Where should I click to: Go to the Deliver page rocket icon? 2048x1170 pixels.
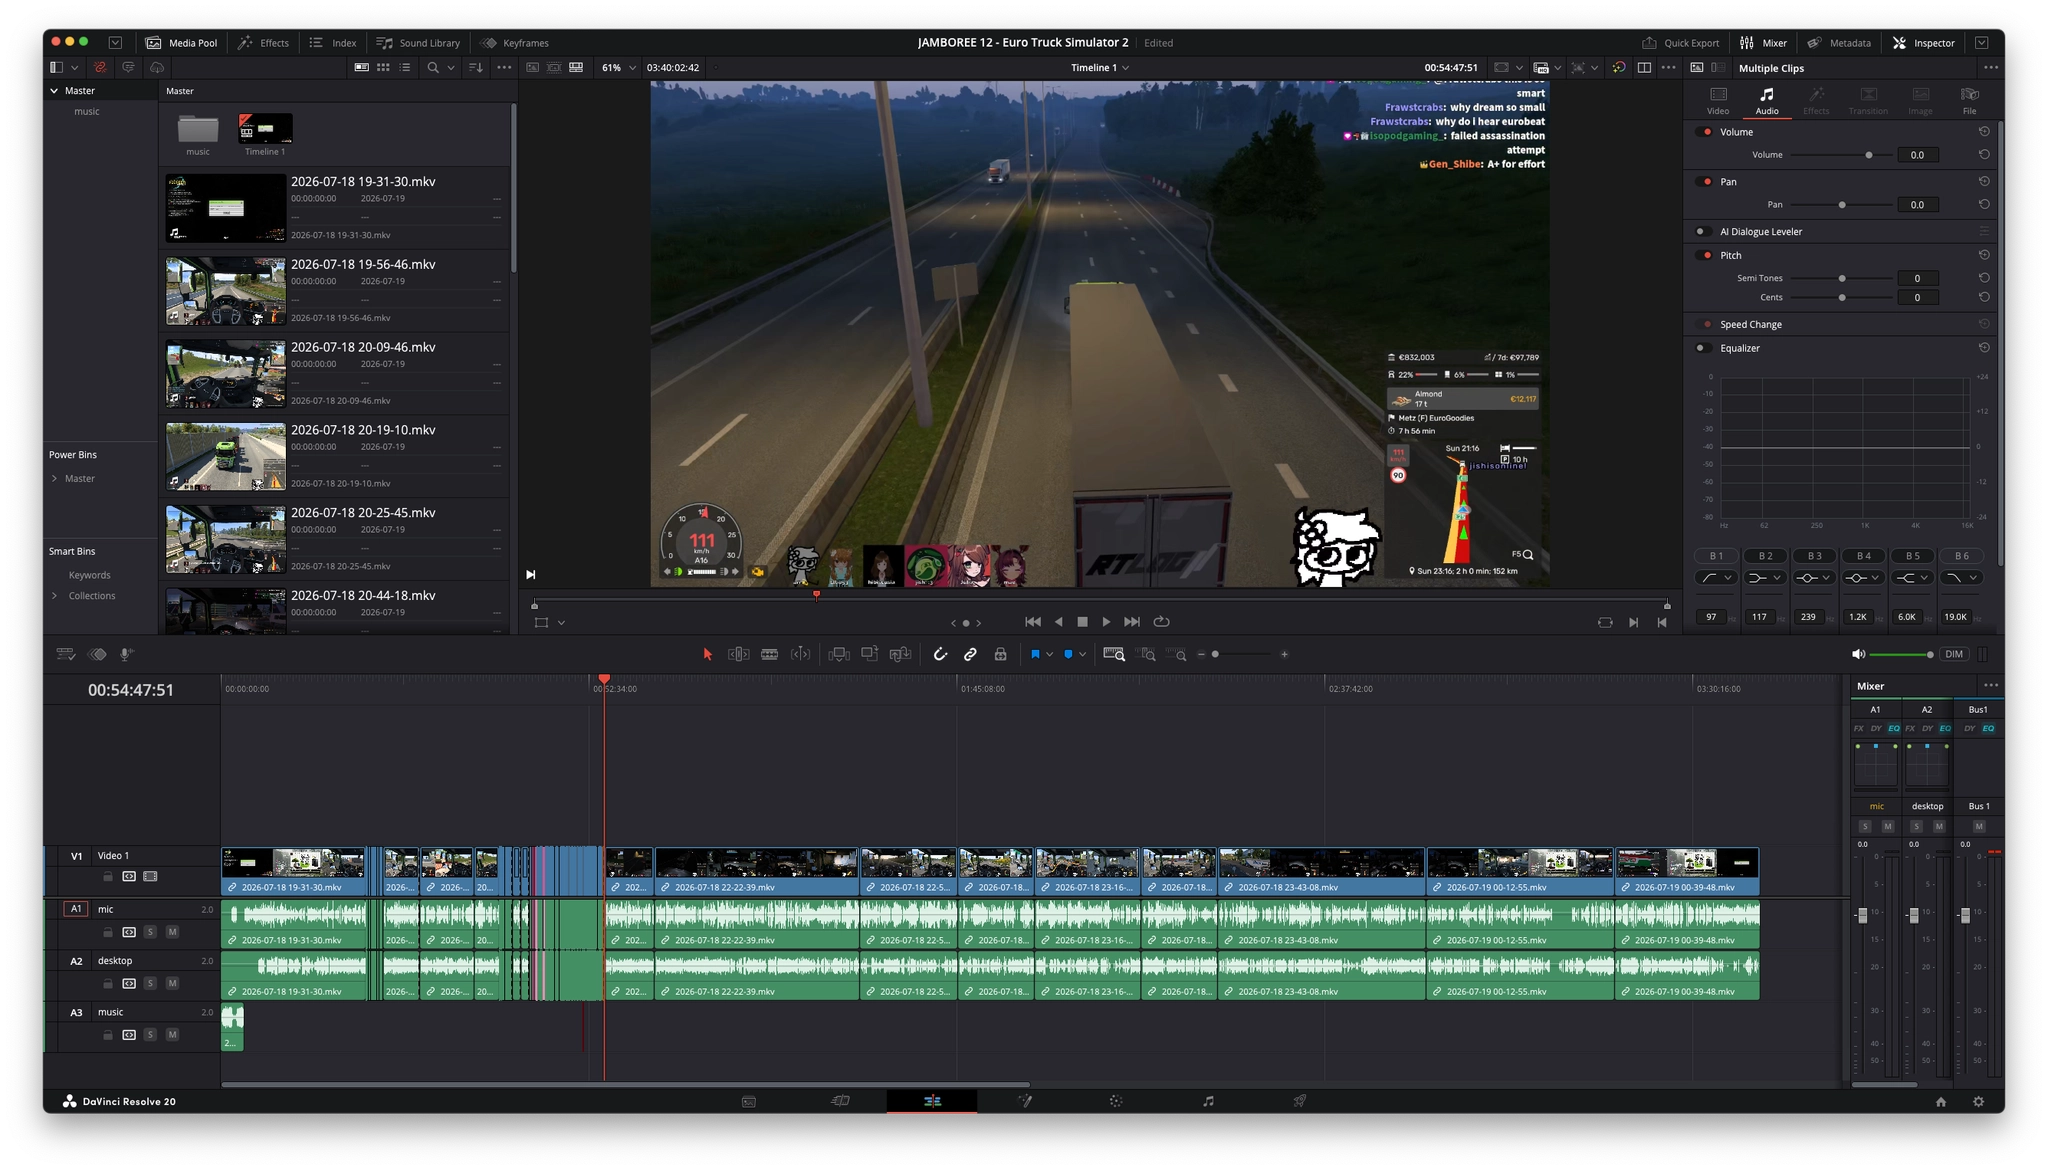tap(1299, 1101)
